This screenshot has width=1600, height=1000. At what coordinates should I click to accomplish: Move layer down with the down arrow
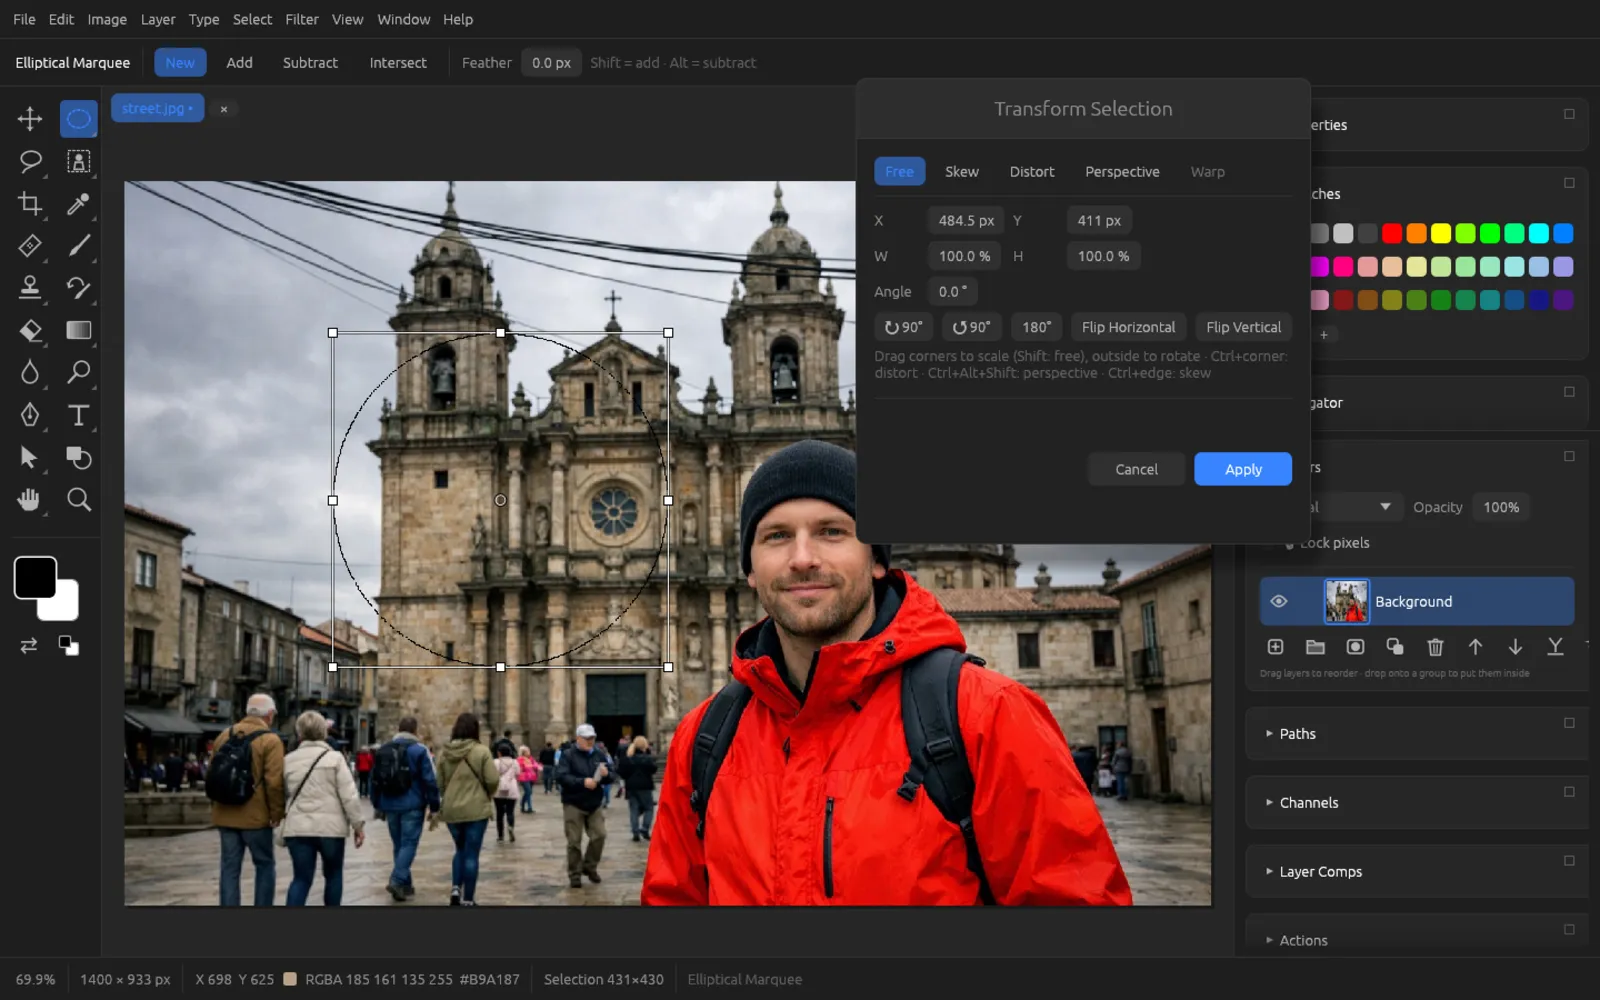1515,647
